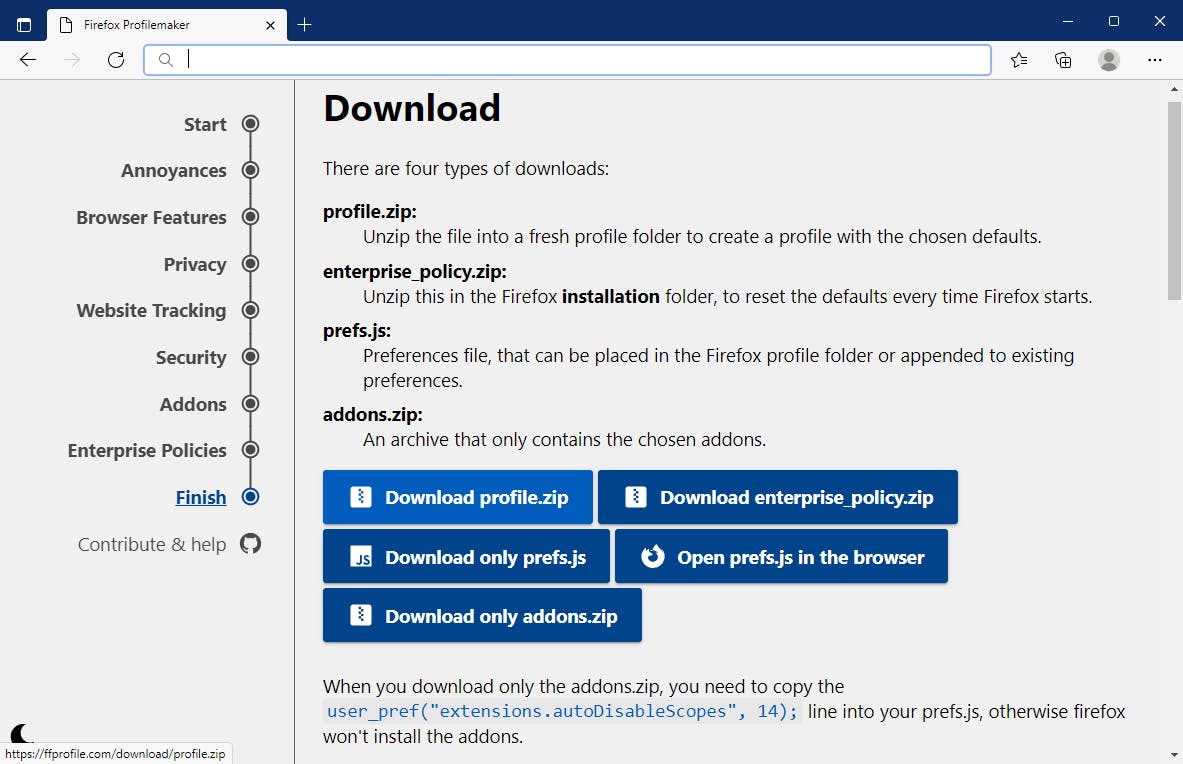Reload the current page

coord(115,60)
